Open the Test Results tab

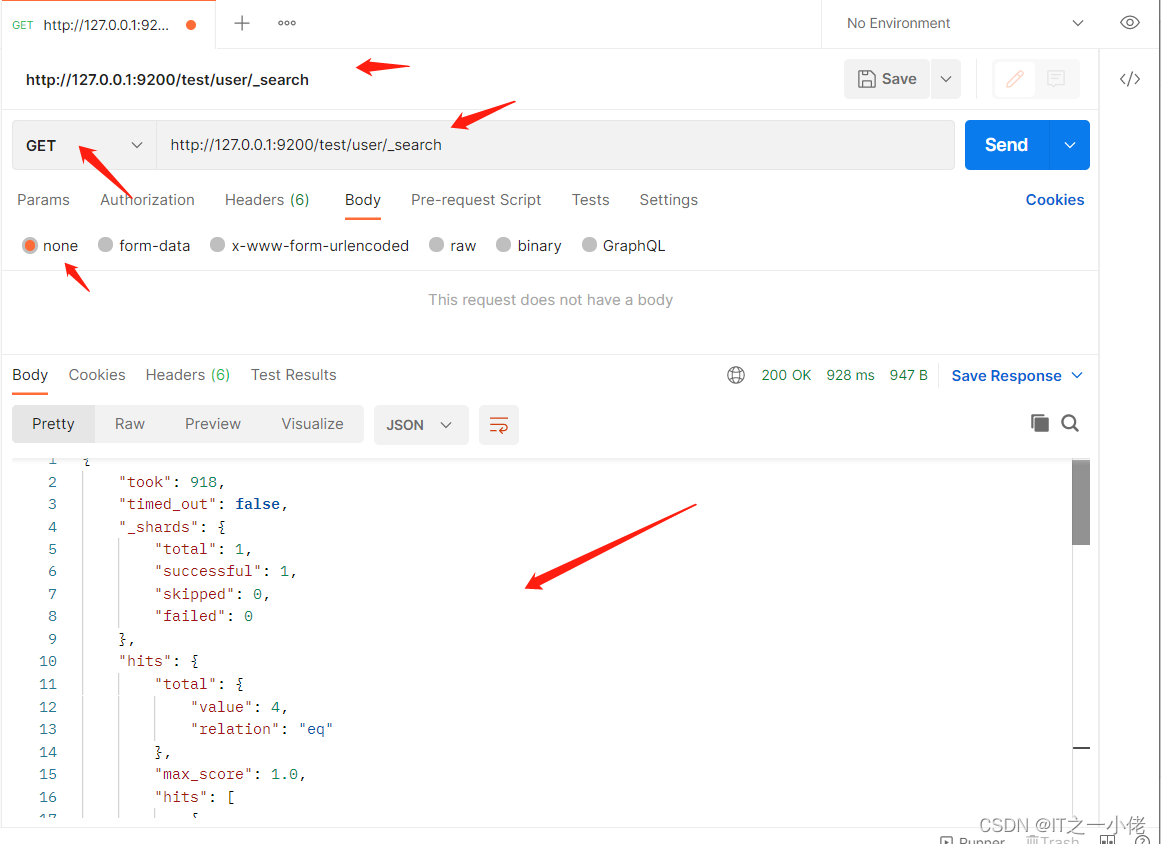293,375
